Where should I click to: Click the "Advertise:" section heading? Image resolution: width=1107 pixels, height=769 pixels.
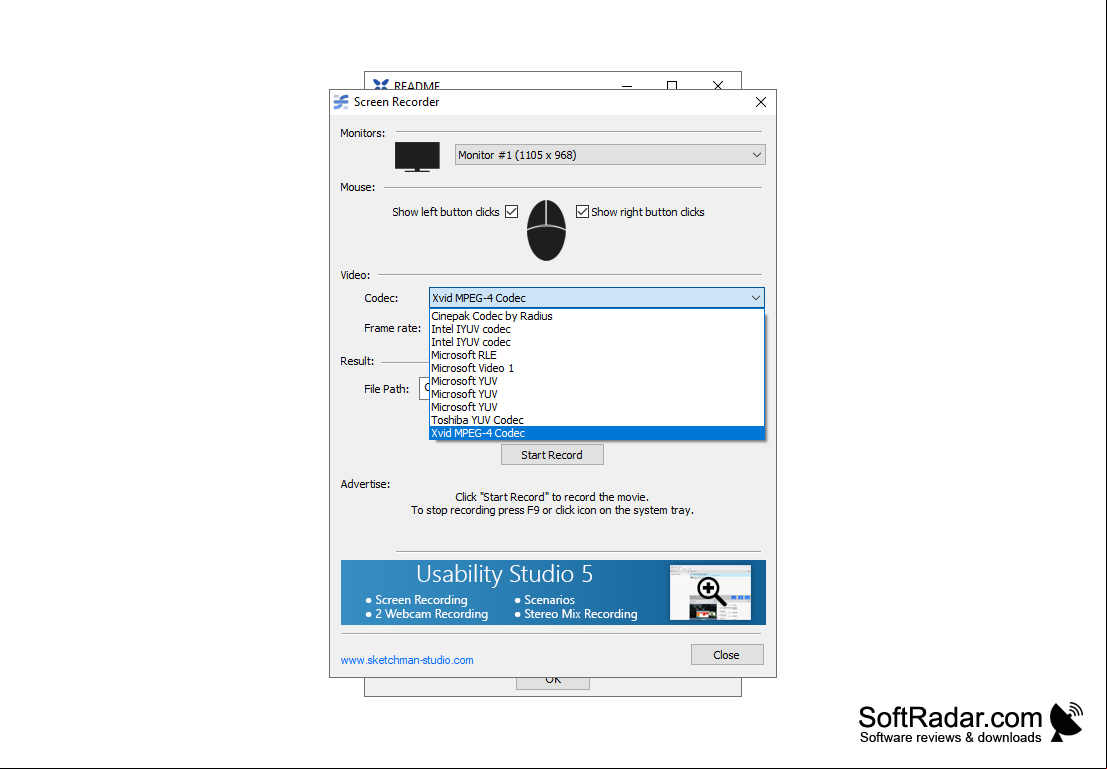[x=365, y=484]
